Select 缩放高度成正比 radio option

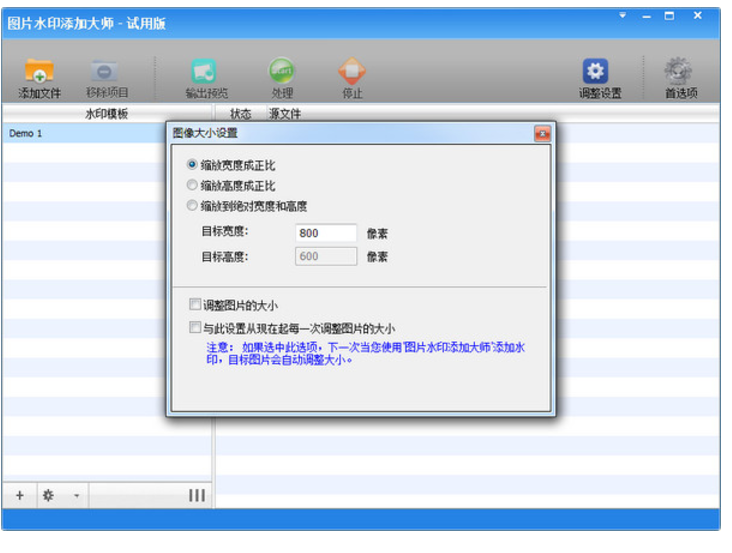click(x=193, y=185)
